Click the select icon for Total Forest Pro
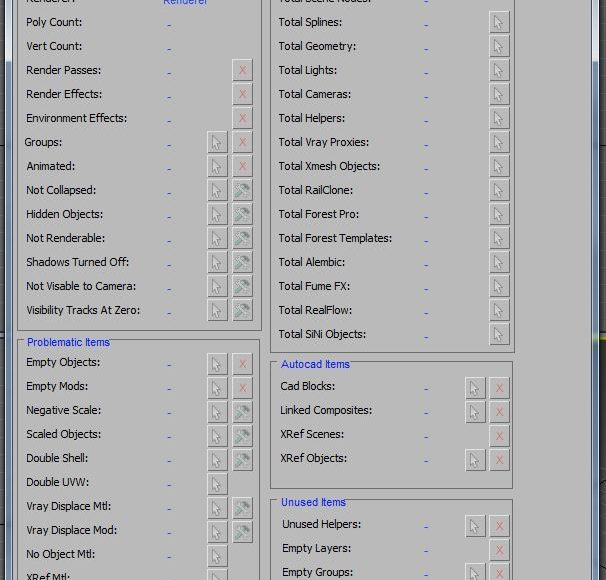 click(499, 214)
